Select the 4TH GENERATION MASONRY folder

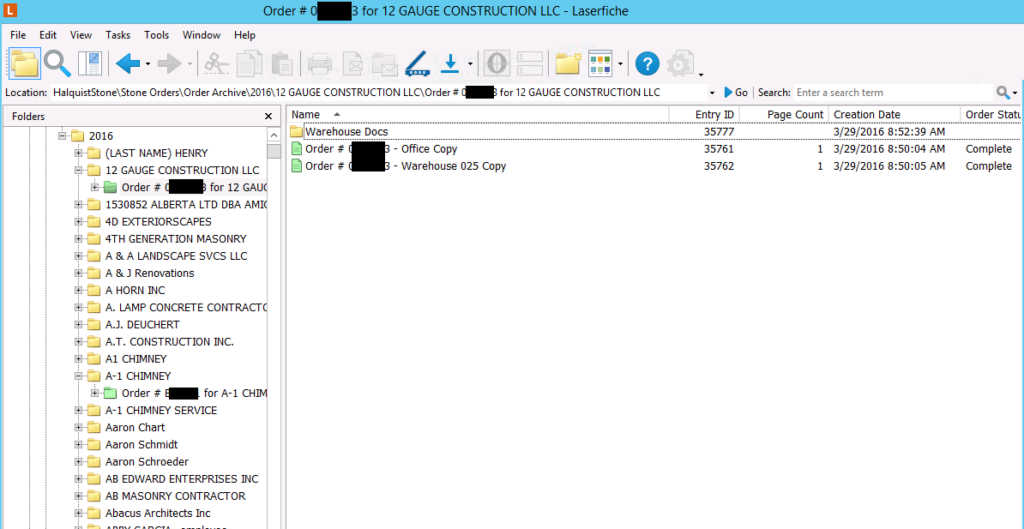pyautogui.click(x=176, y=239)
